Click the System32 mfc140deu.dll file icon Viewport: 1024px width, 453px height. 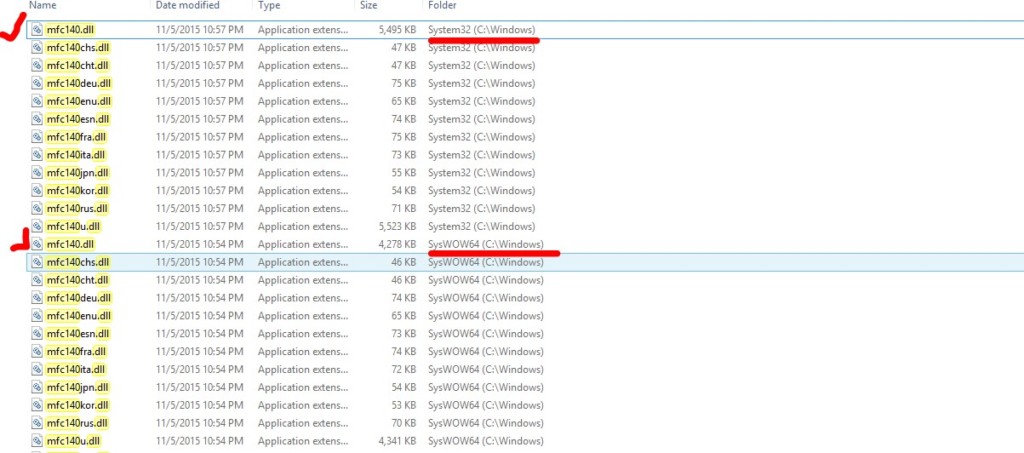point(37,84)
